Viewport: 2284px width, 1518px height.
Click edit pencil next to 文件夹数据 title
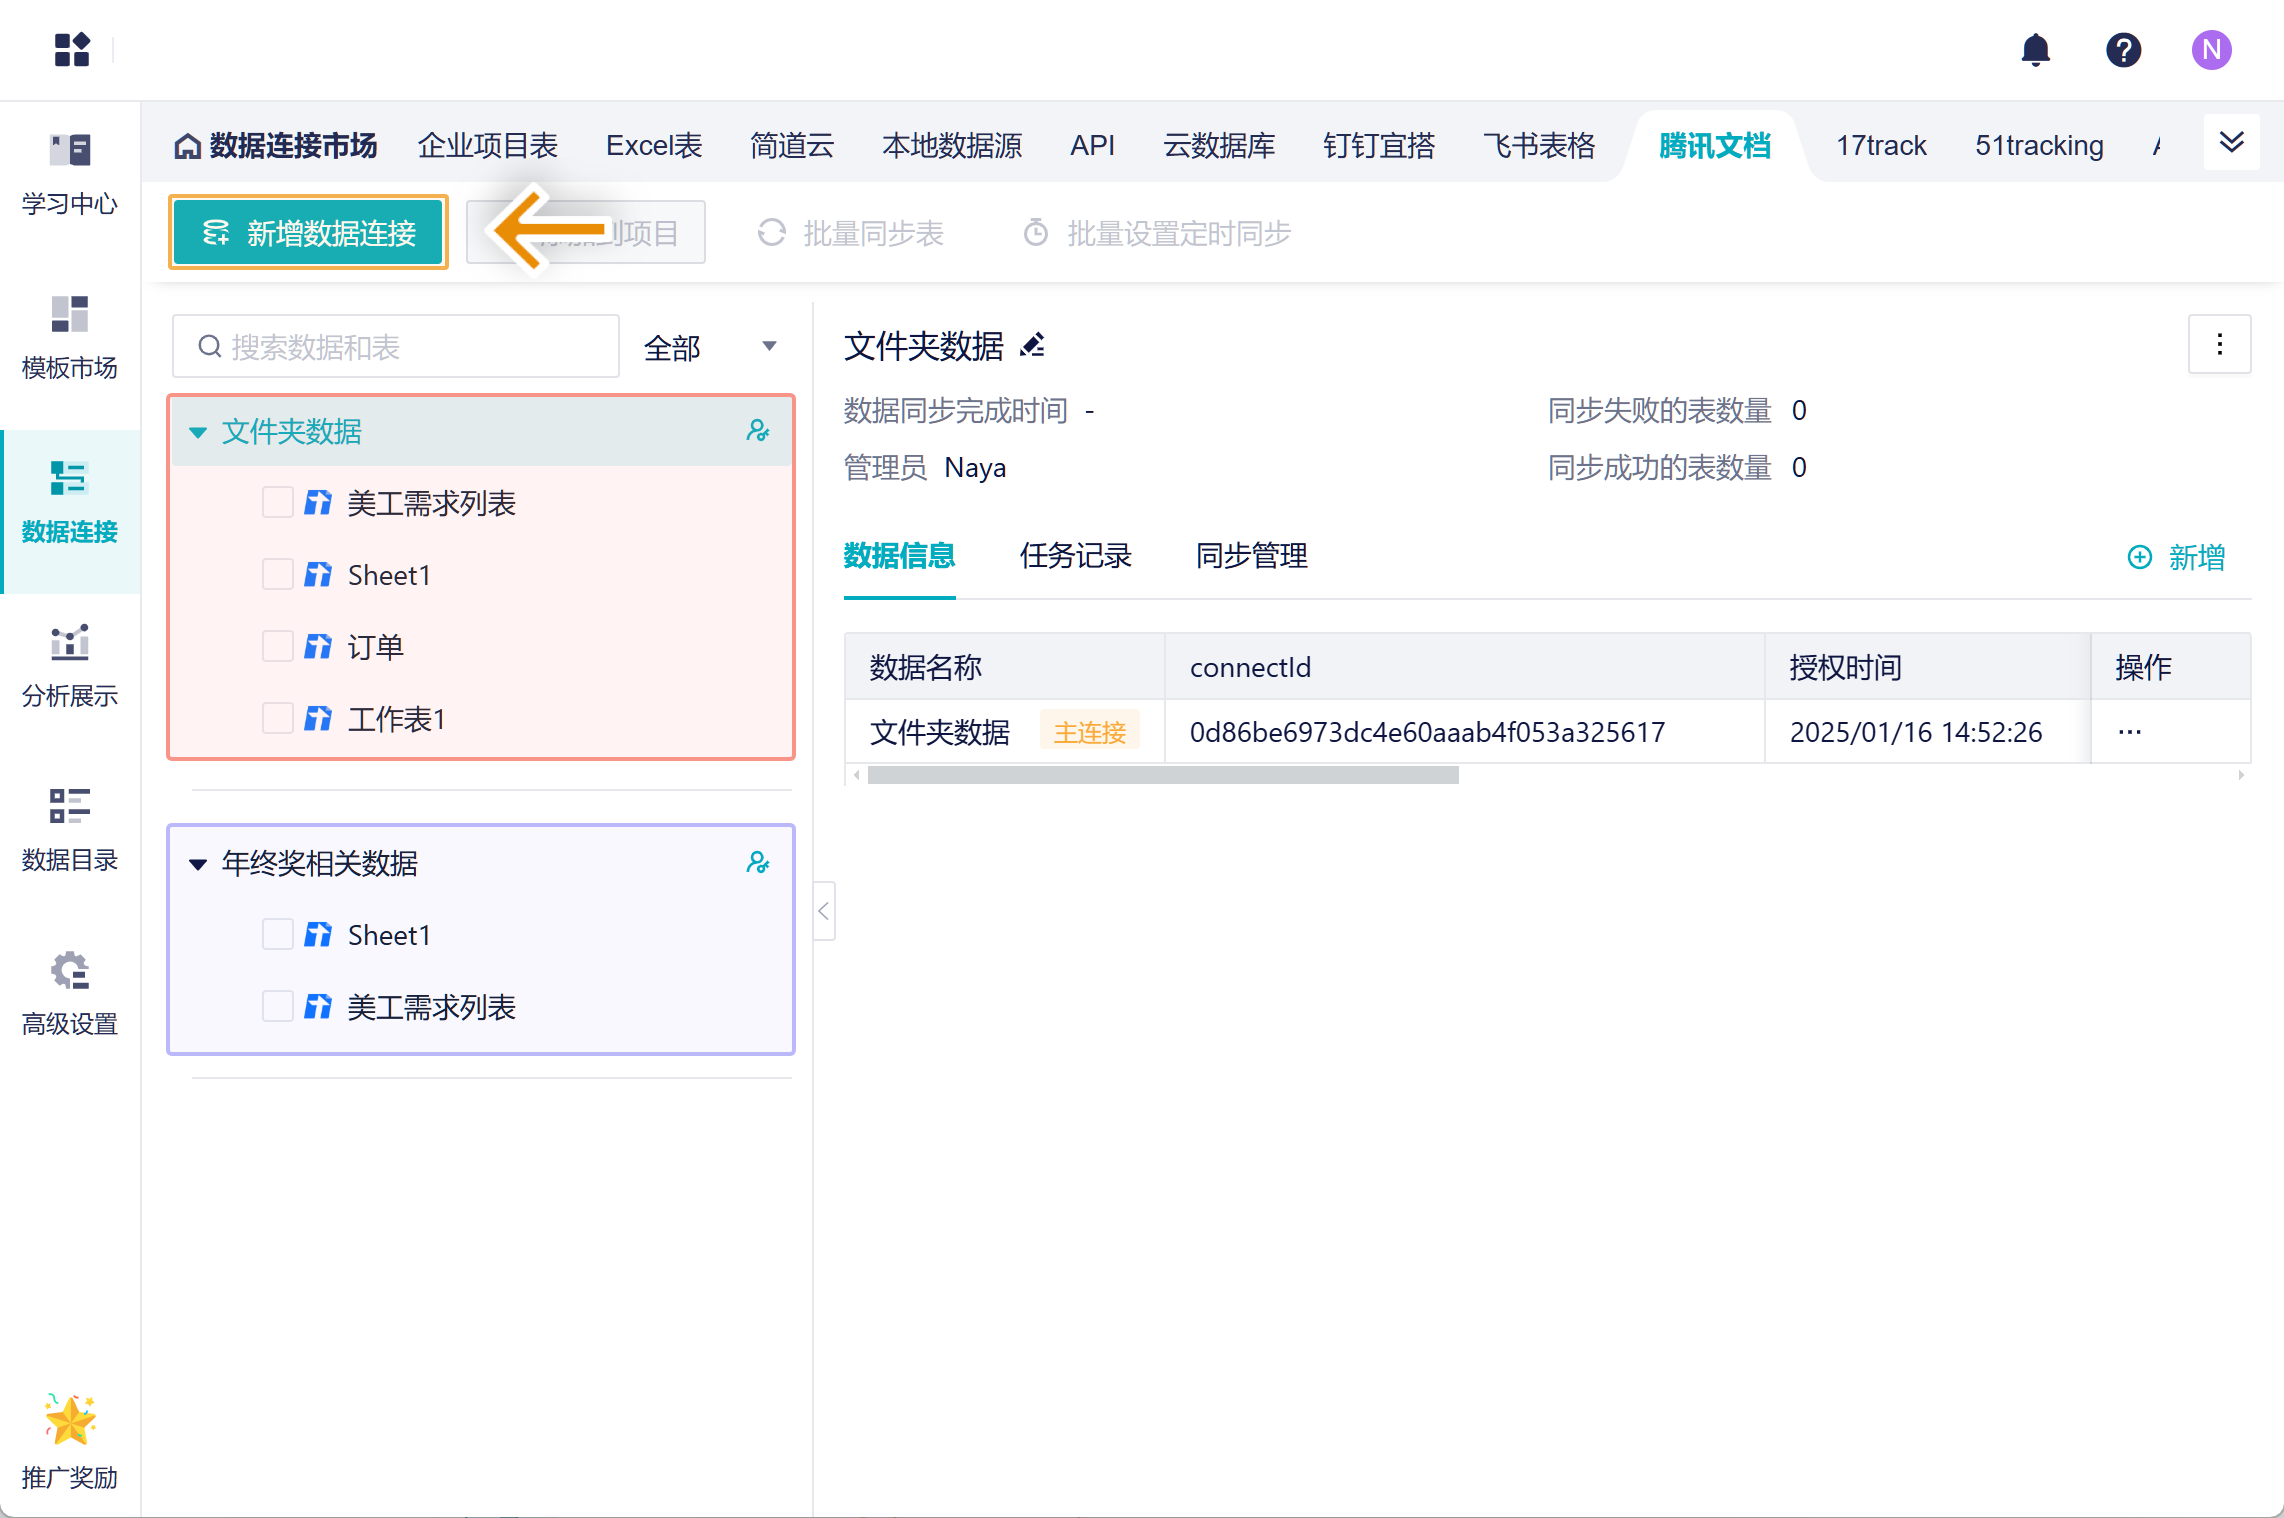click(x=1033, y=346)
